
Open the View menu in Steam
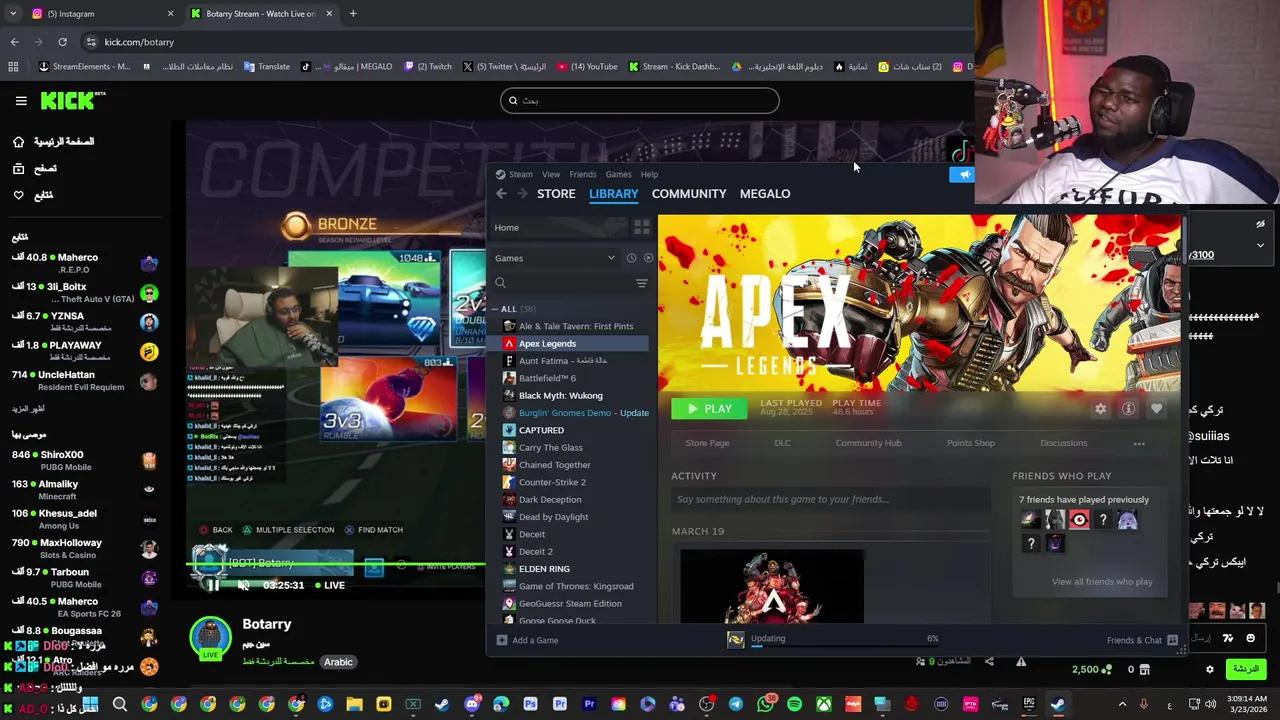[551, 174]
